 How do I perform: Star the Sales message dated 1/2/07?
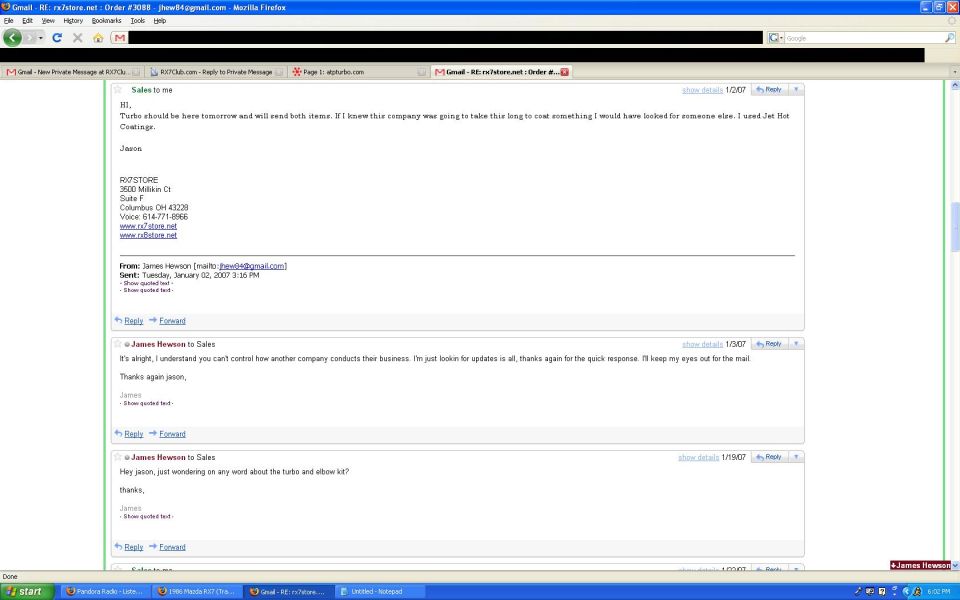[118, 89]
